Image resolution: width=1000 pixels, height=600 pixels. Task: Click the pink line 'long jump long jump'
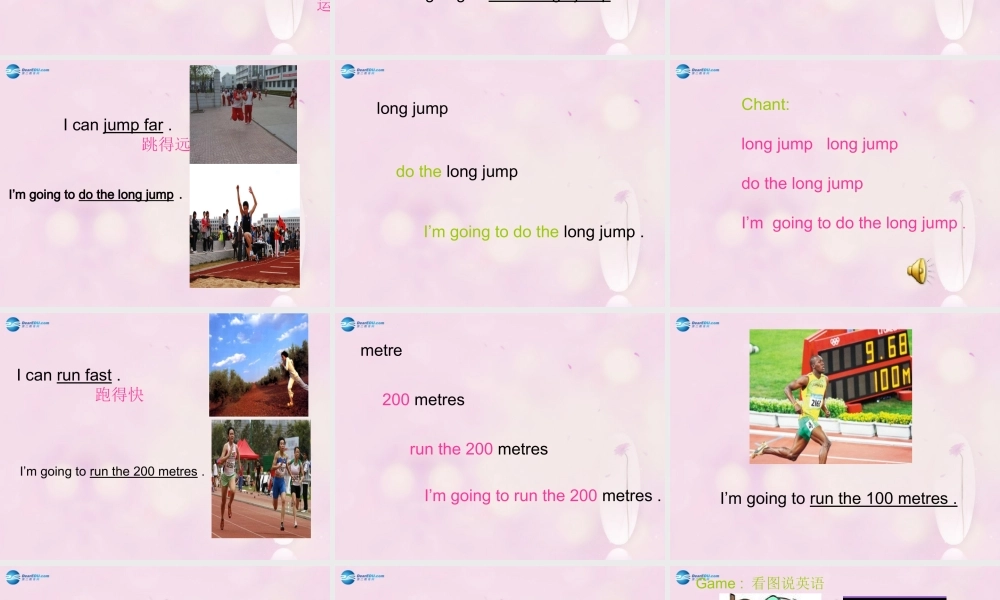coord(820,145)
